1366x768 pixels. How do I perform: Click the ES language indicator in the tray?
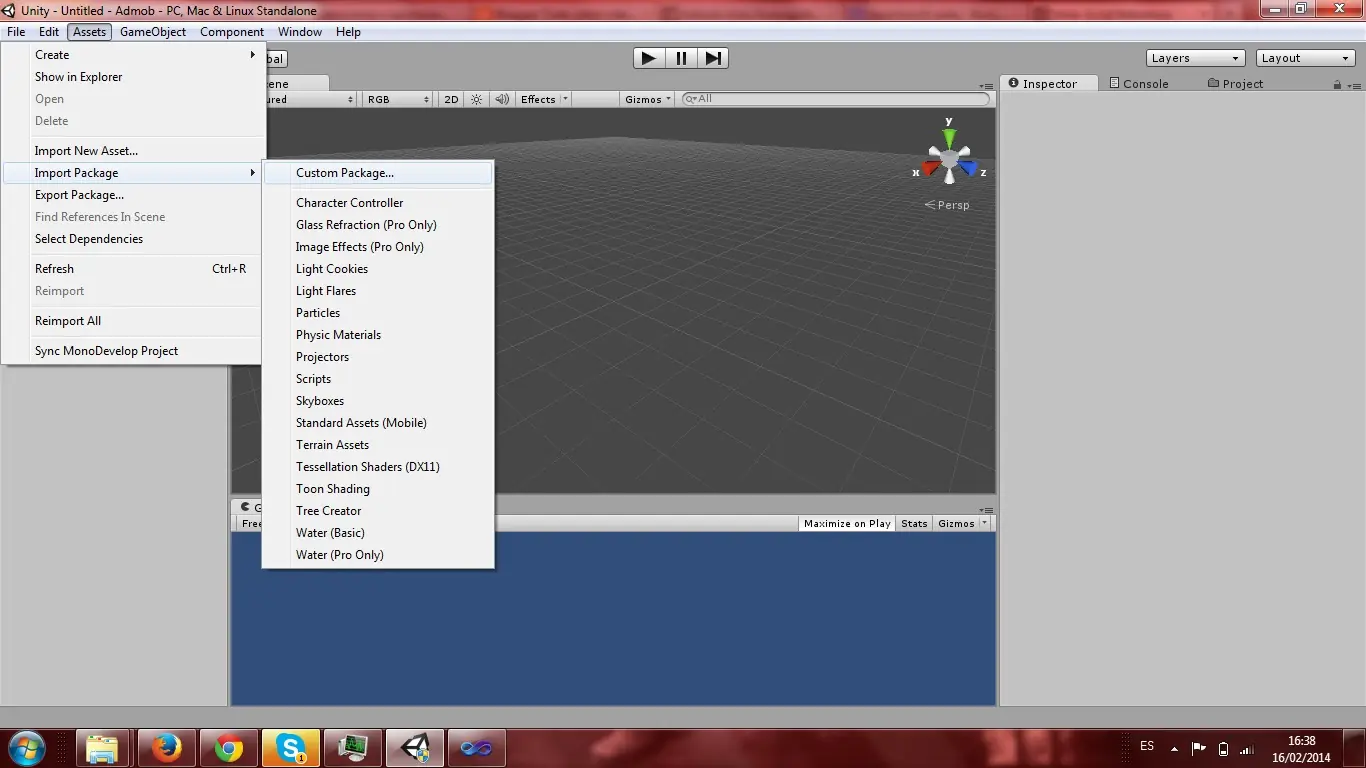tap(1147, 746)
